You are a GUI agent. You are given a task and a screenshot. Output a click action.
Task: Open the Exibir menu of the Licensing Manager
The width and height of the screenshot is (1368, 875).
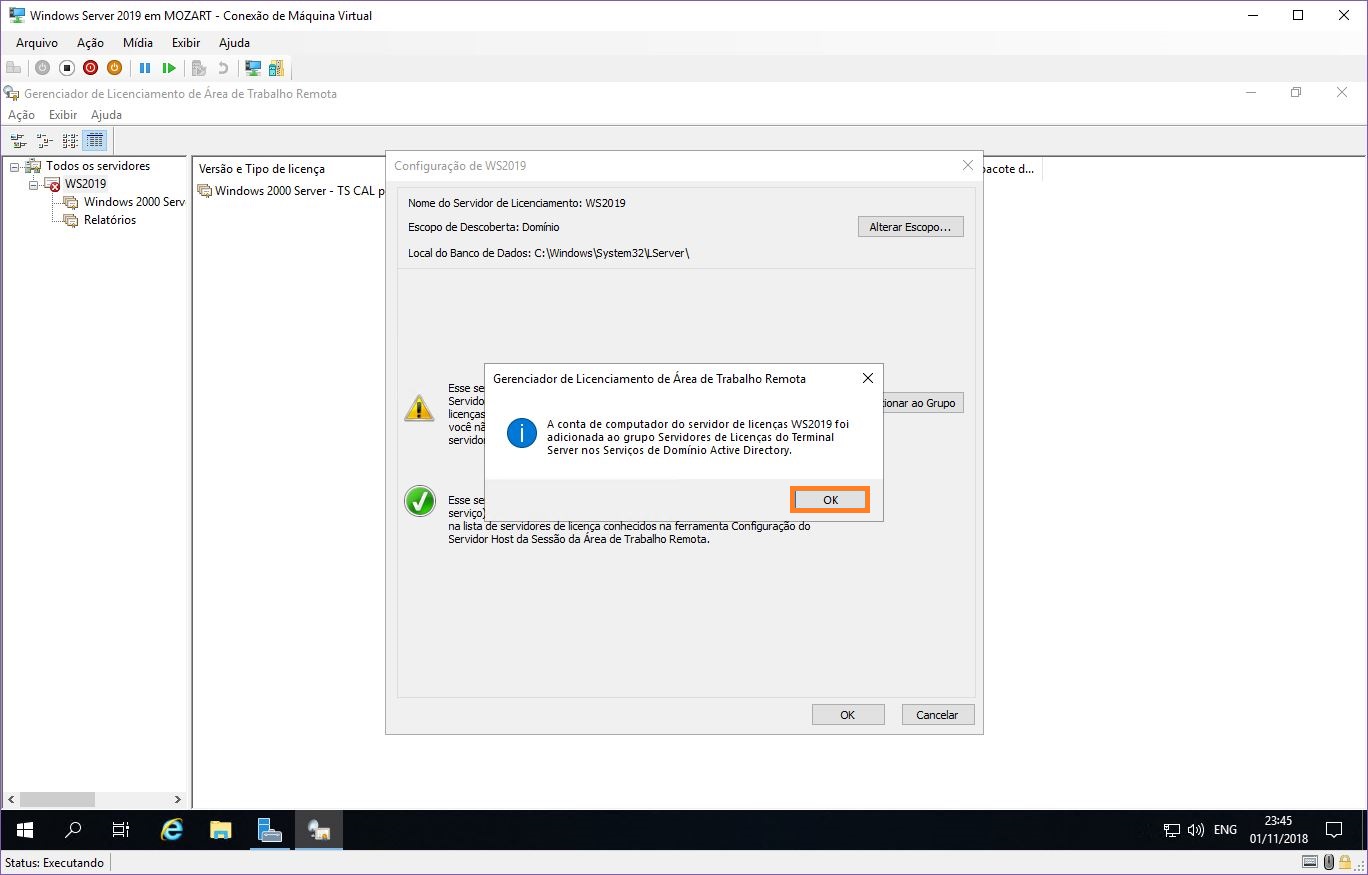click(x=63, y=115)
